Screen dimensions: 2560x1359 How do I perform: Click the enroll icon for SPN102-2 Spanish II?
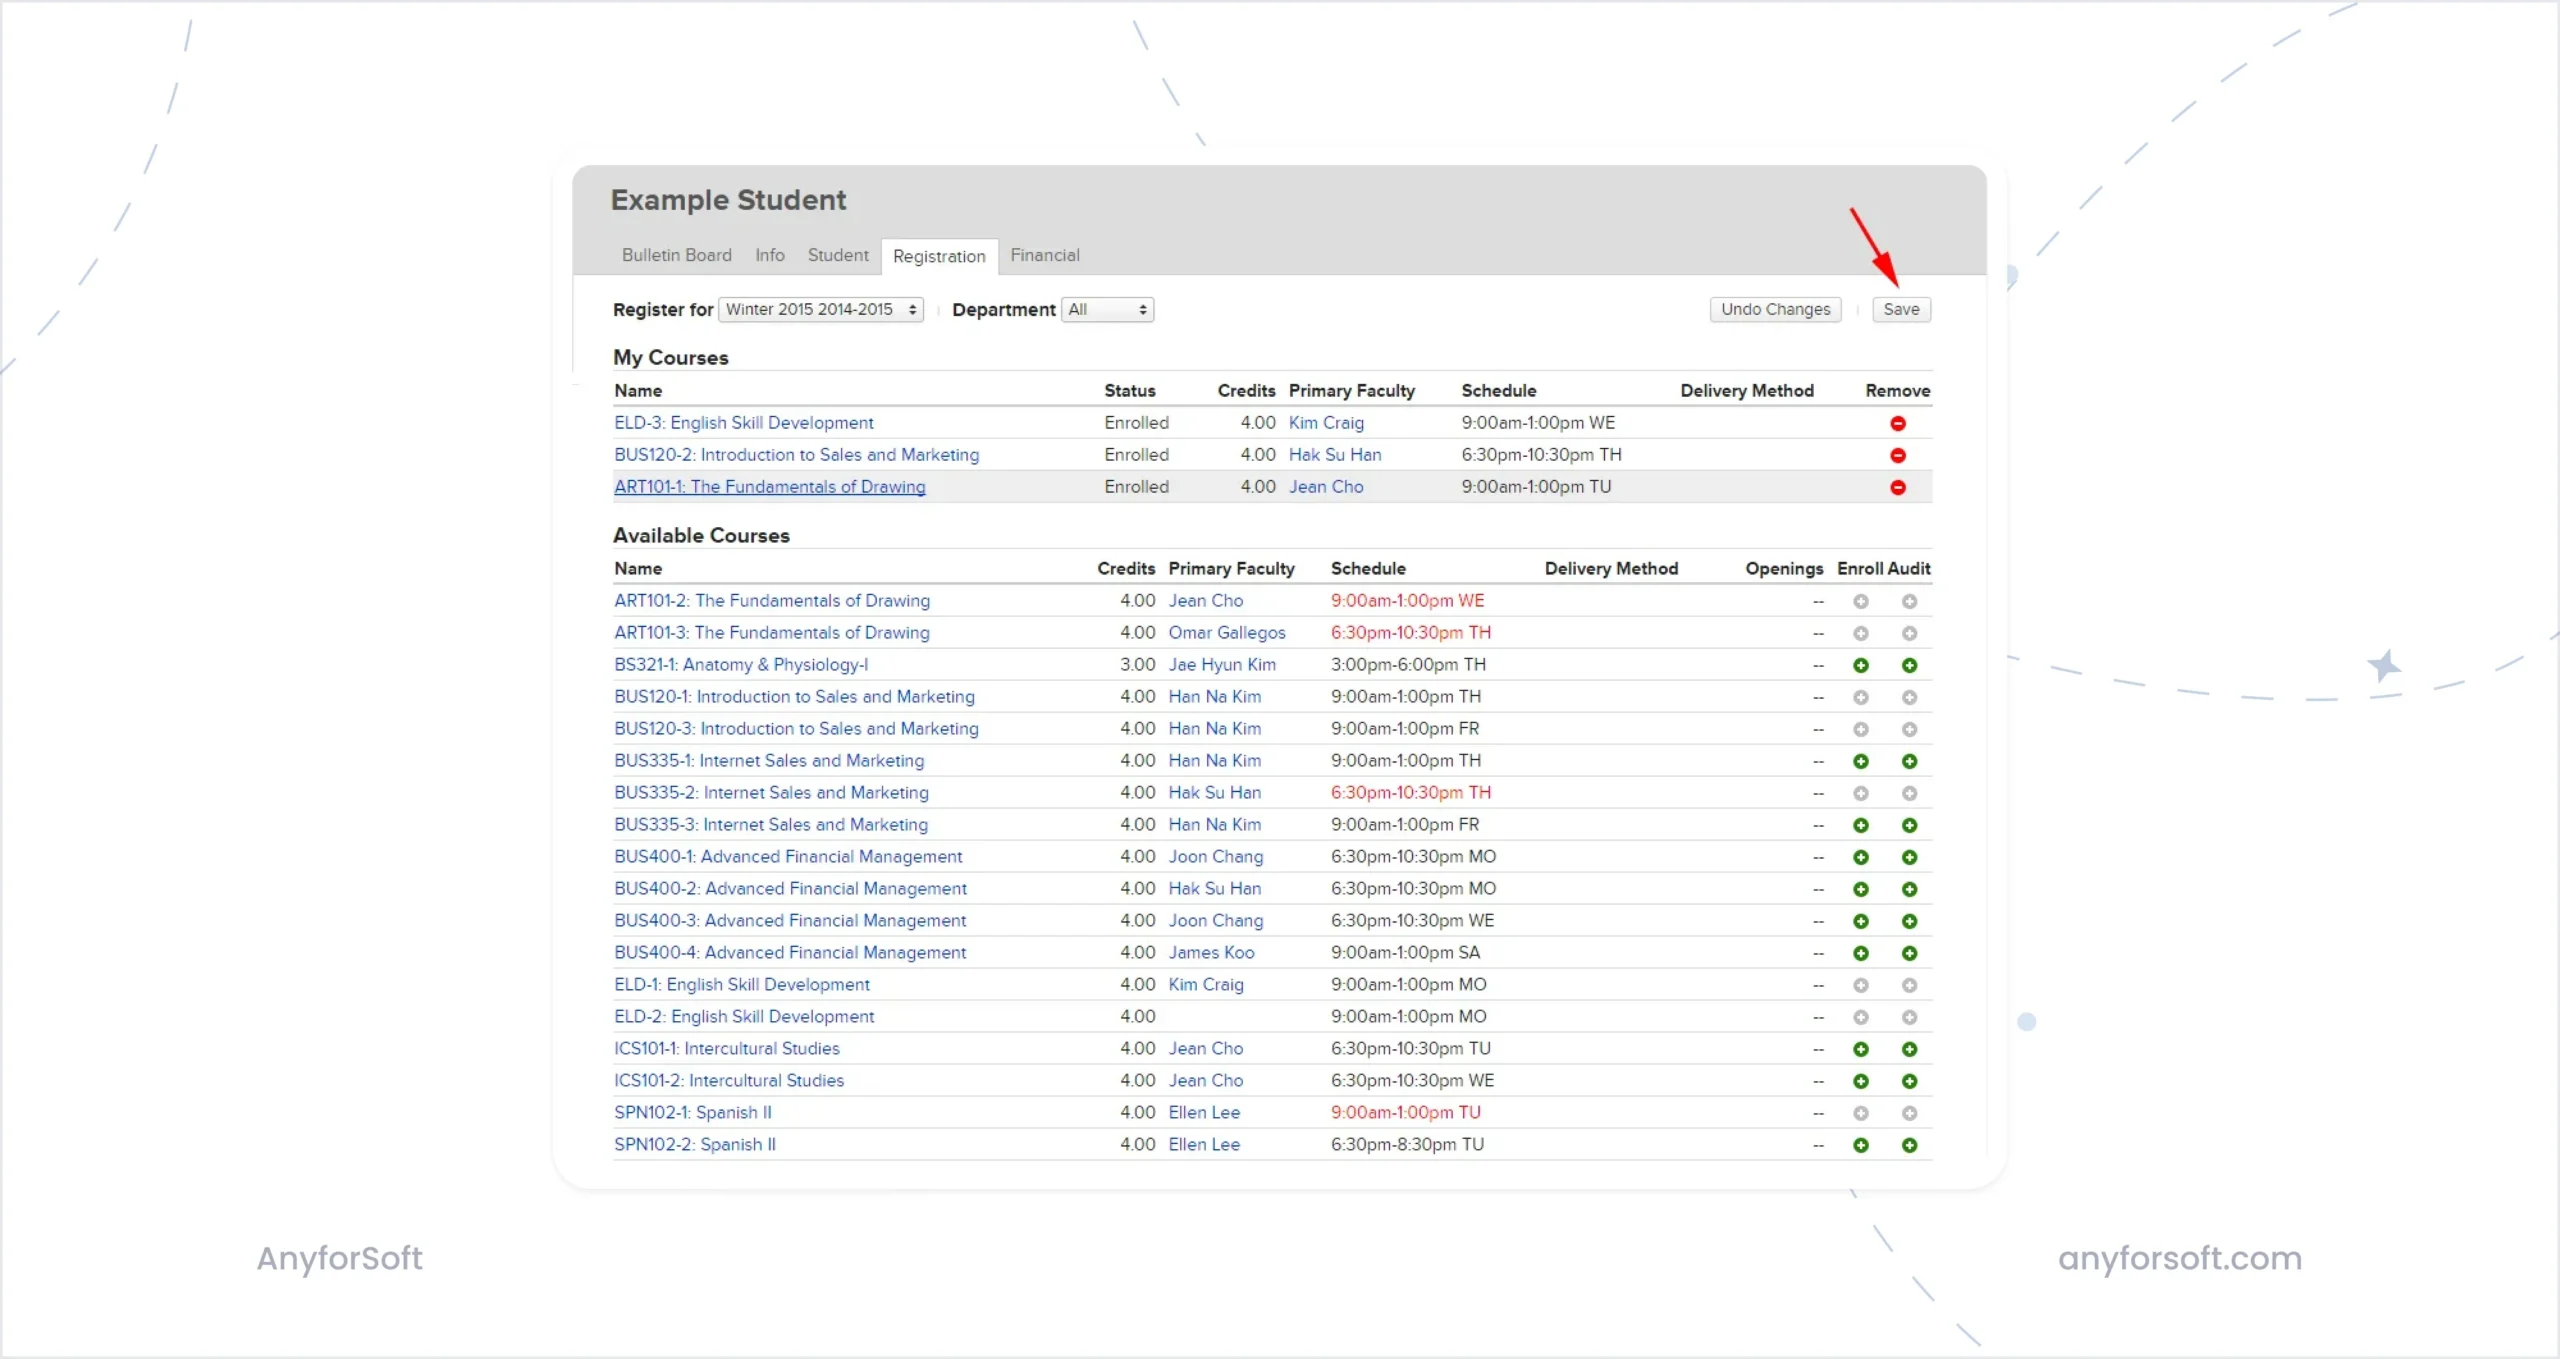click(x=1861, y=1144)
